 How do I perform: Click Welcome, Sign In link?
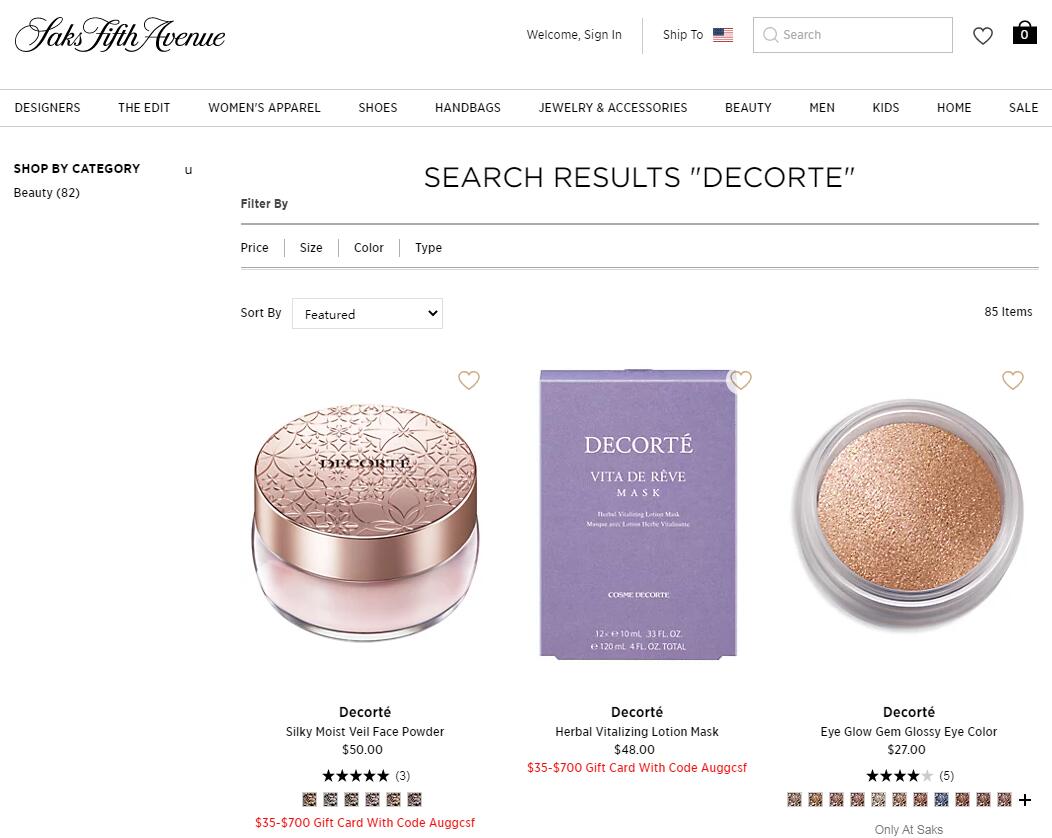(574, 35)
